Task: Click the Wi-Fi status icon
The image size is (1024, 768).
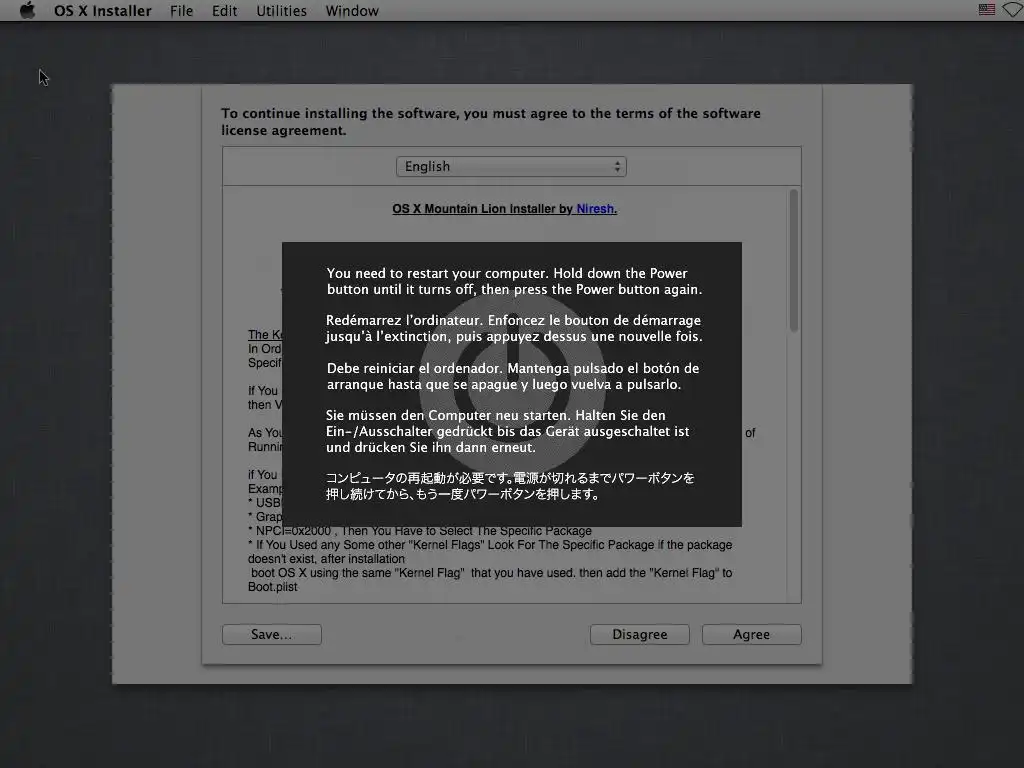Action: pos(1014,10)
